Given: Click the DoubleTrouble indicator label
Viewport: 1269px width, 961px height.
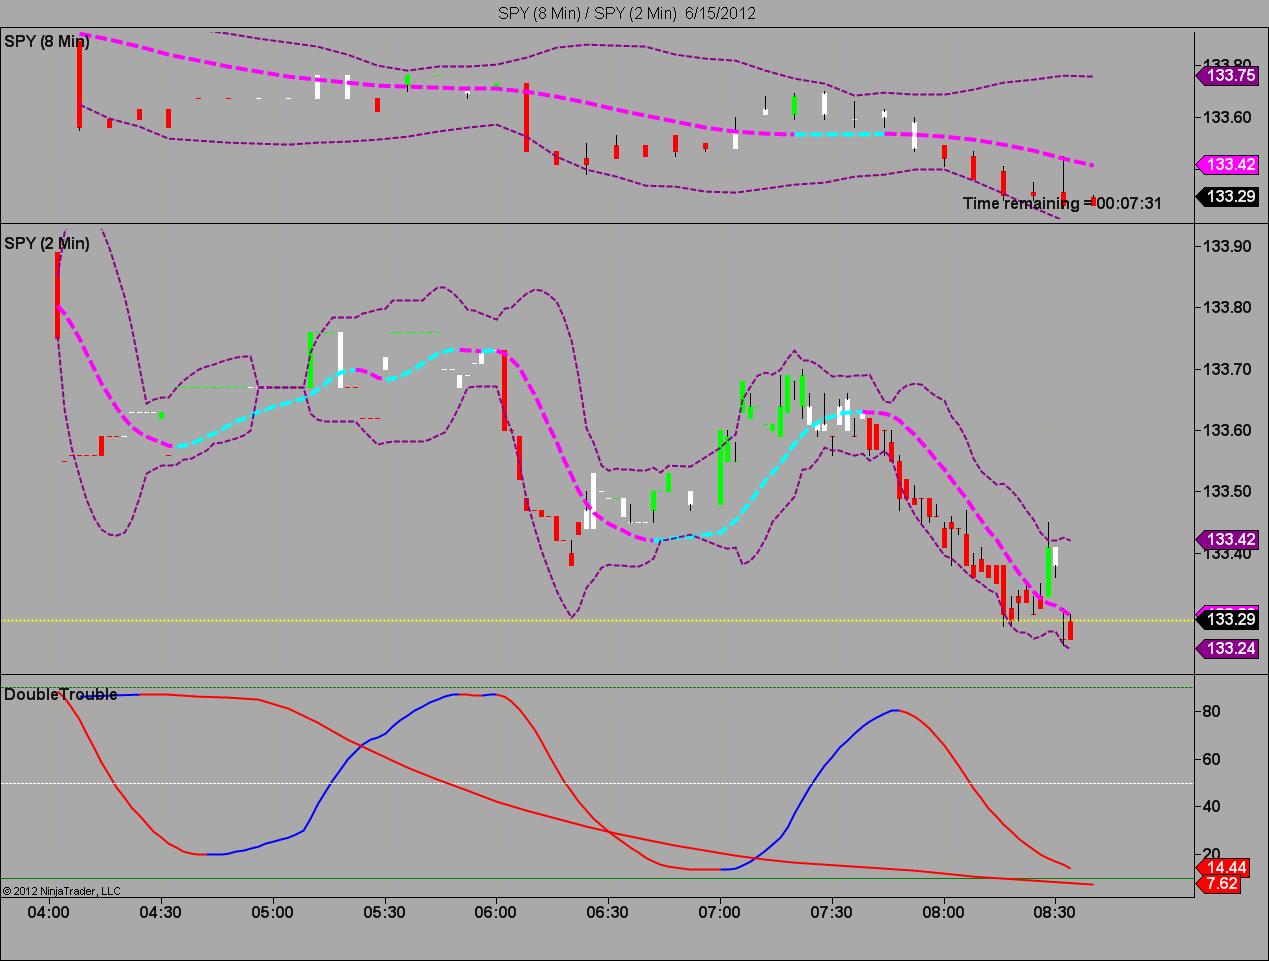Looking at the screenshot, I should (60, 694).
